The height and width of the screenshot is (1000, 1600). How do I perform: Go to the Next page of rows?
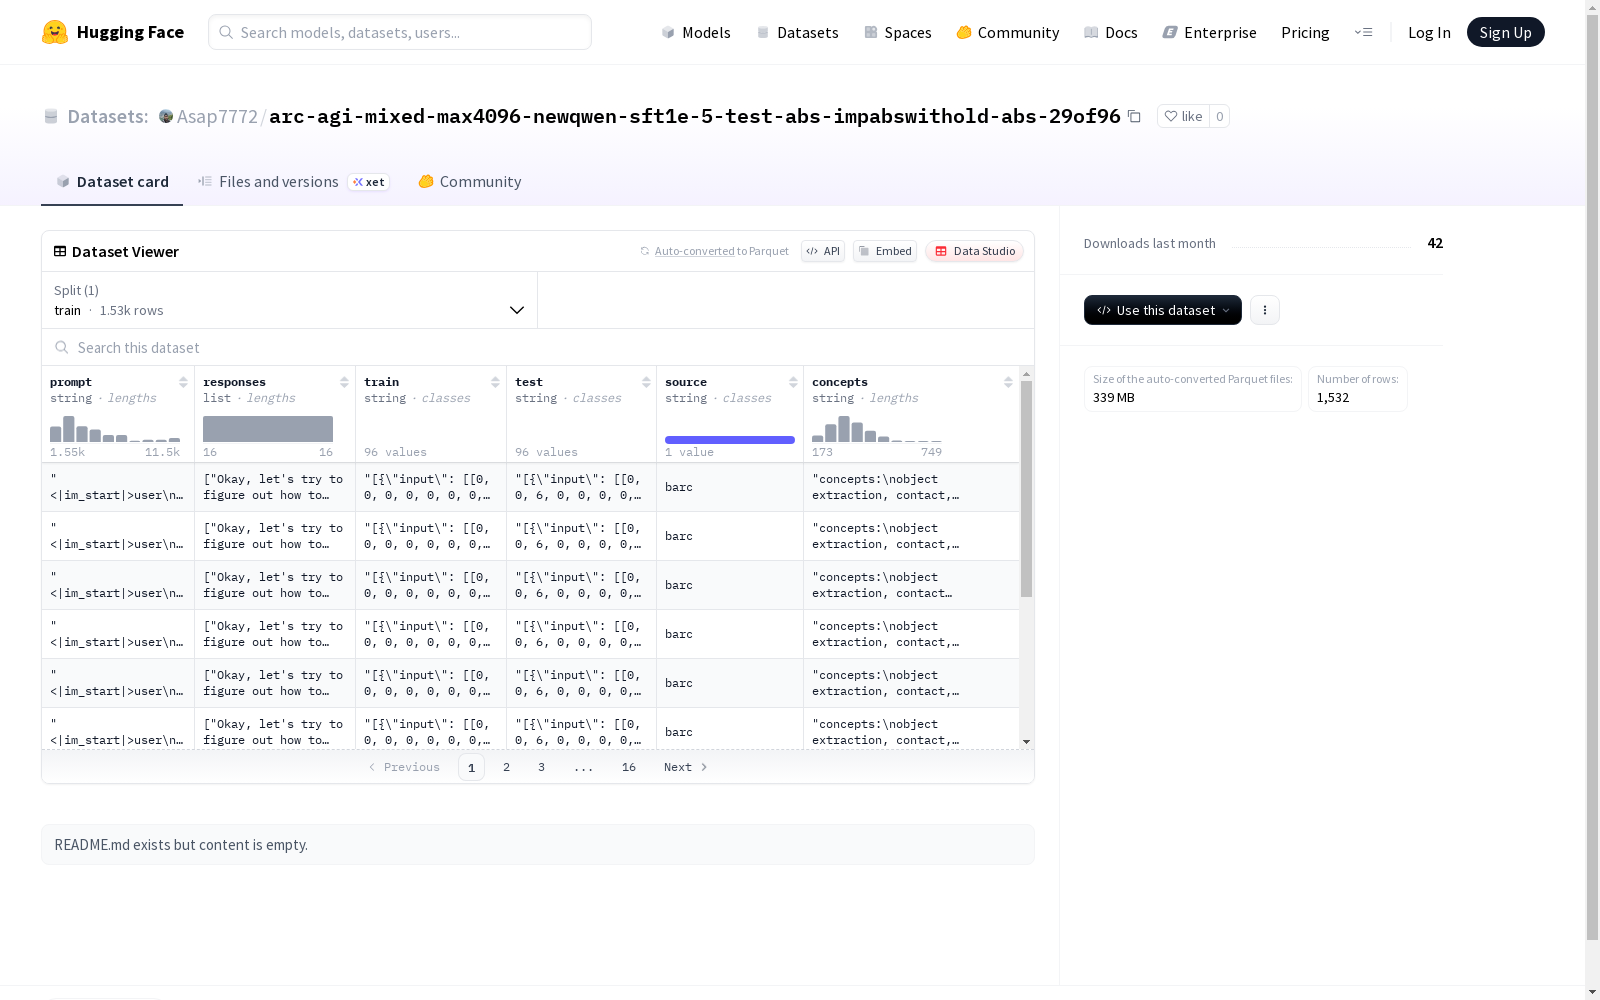[x=686, y=767]
